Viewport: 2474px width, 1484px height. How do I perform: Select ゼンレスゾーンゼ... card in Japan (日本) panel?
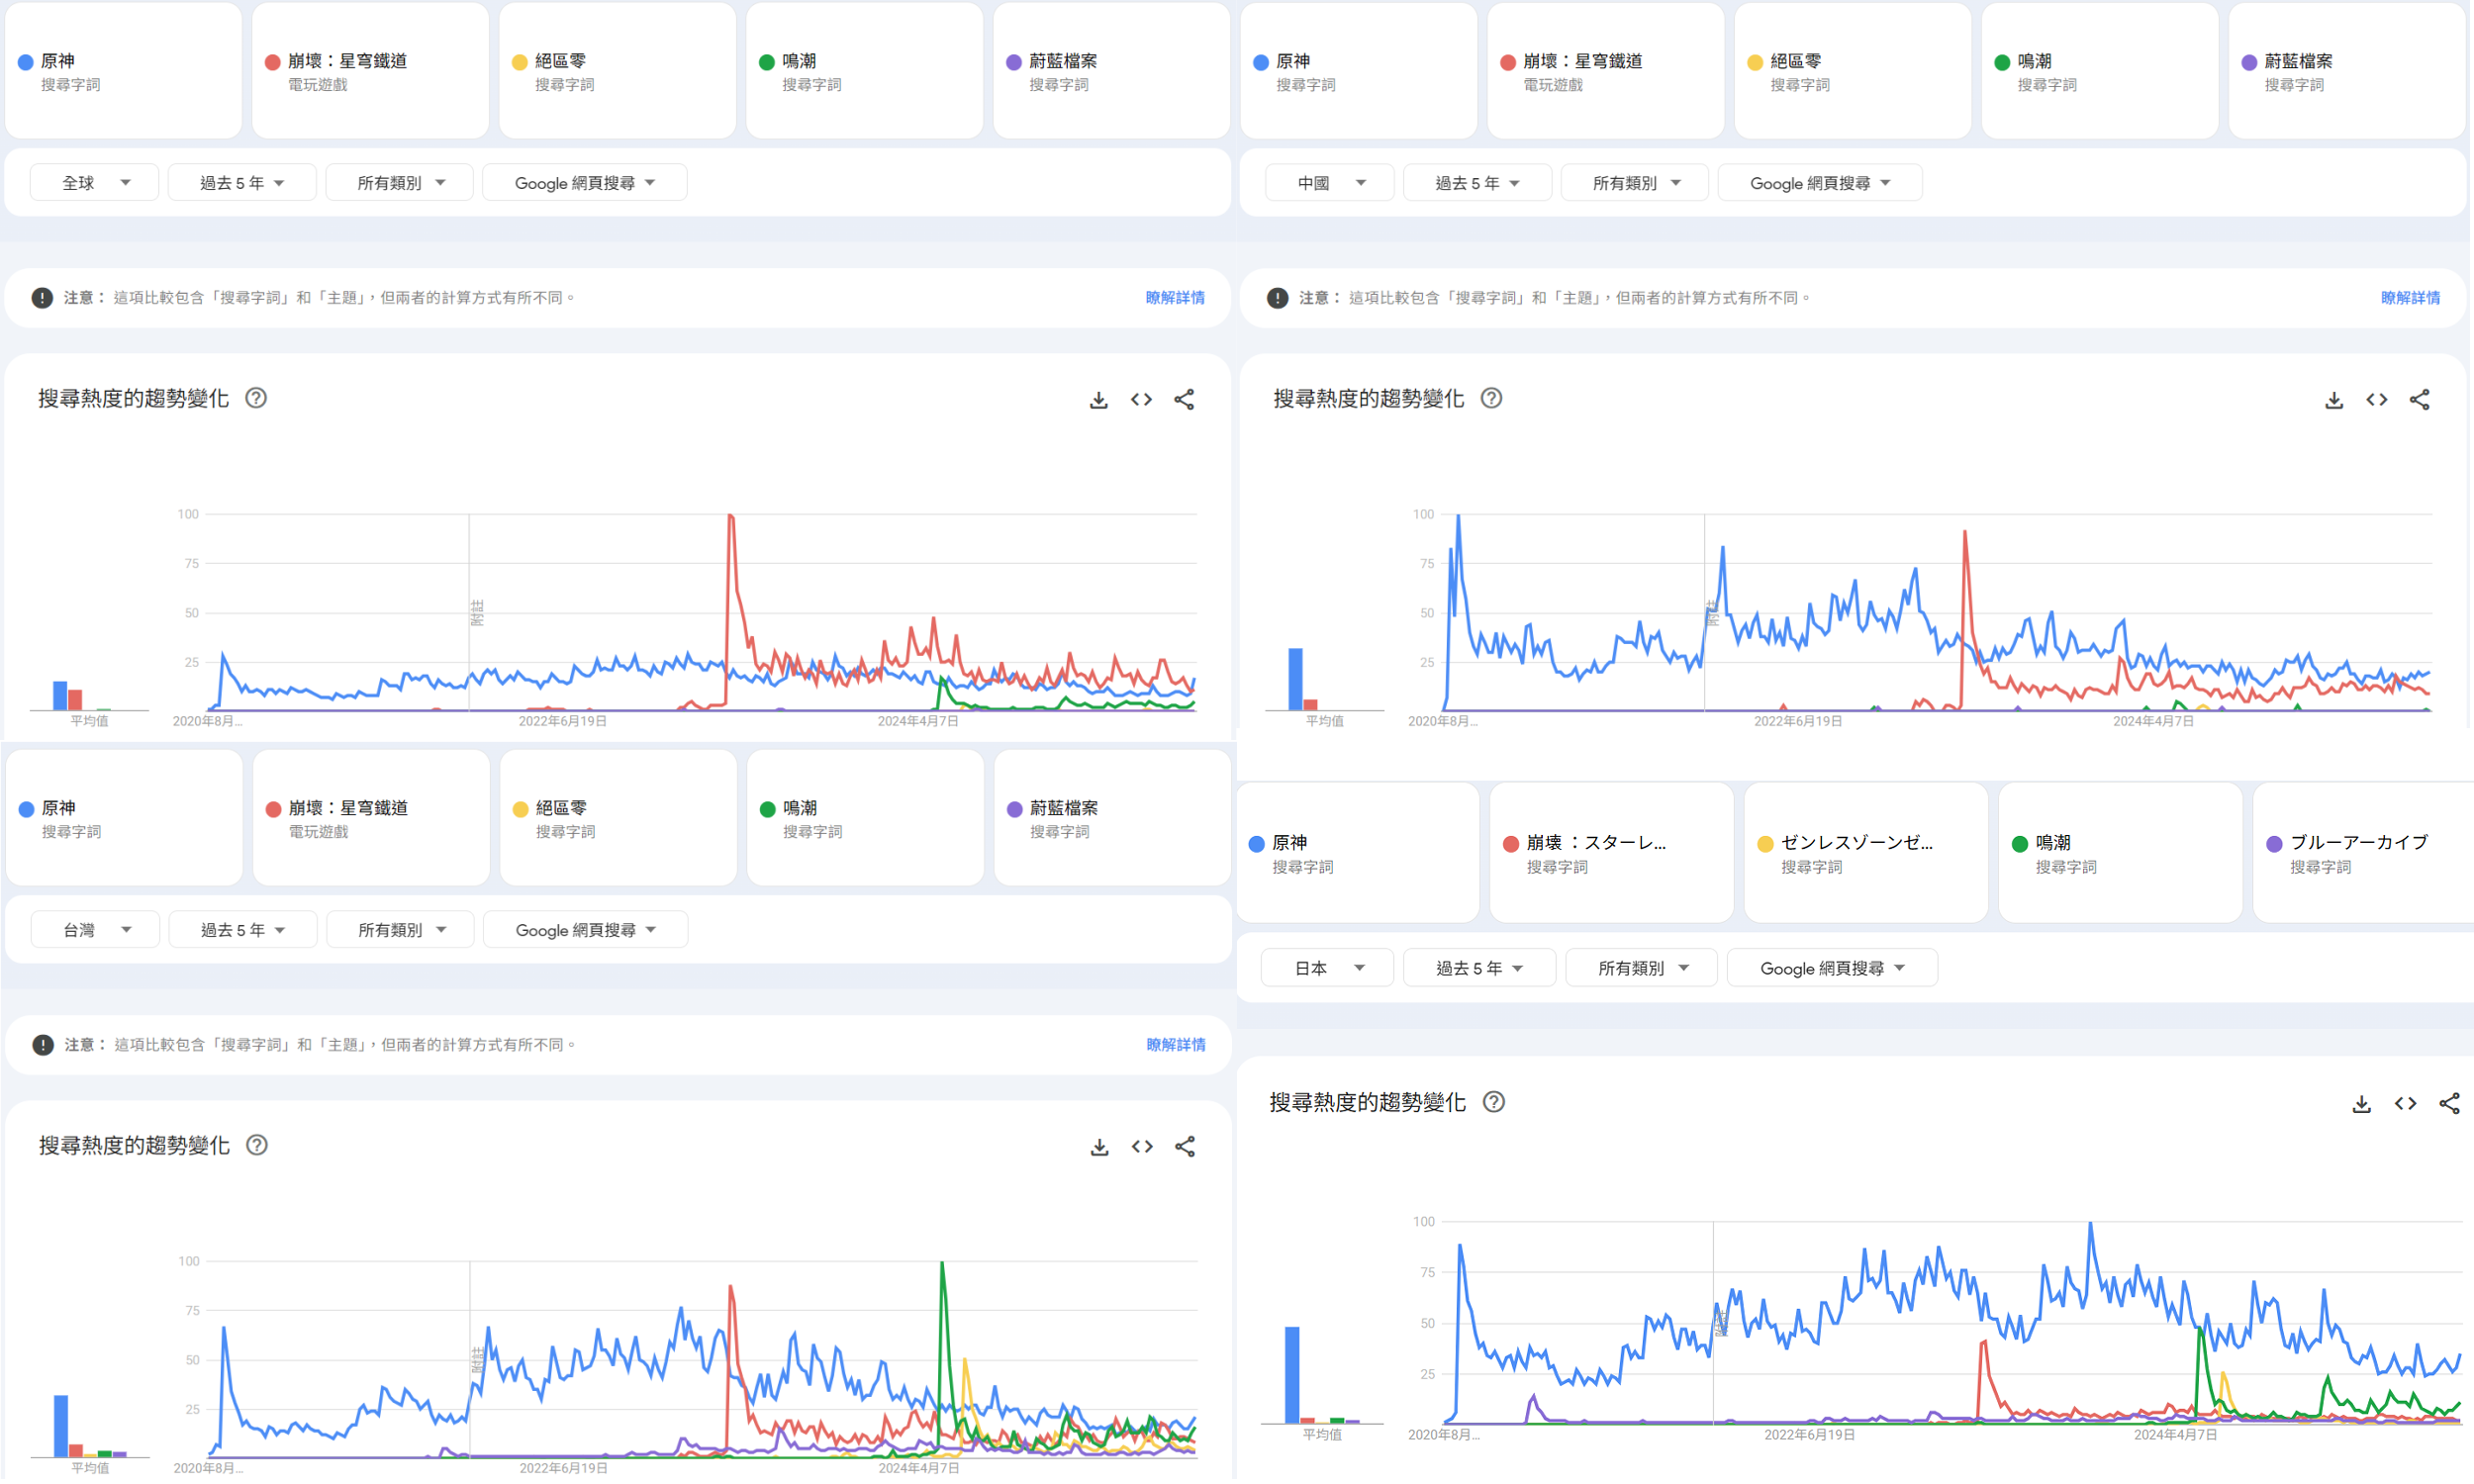[1865, 853]
